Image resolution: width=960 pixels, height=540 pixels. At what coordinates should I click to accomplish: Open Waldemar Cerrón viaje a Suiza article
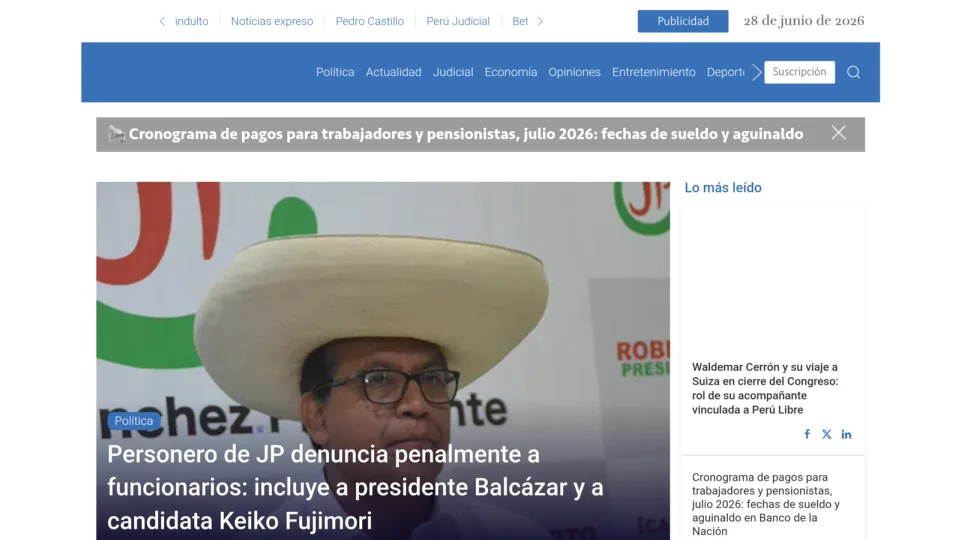(x=765, y=388)
